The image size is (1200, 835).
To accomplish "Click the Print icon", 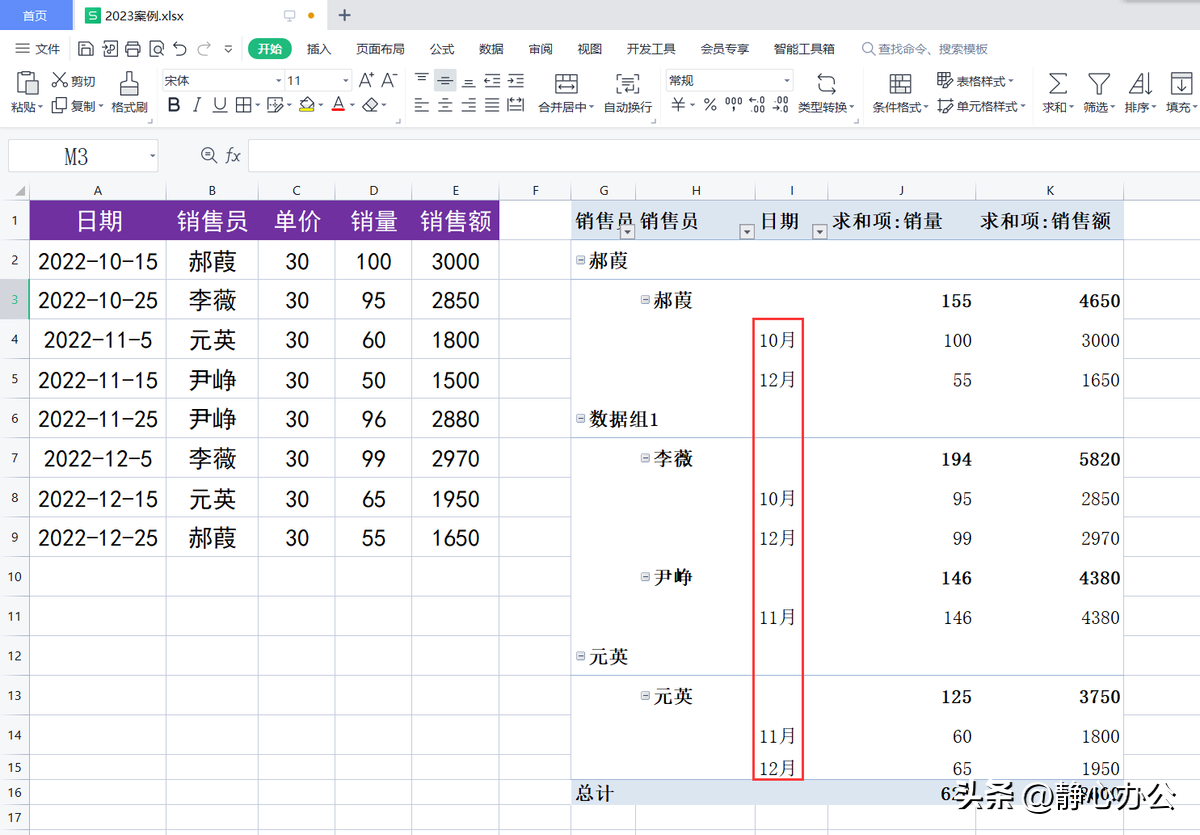I will click(x=133, y=49).
